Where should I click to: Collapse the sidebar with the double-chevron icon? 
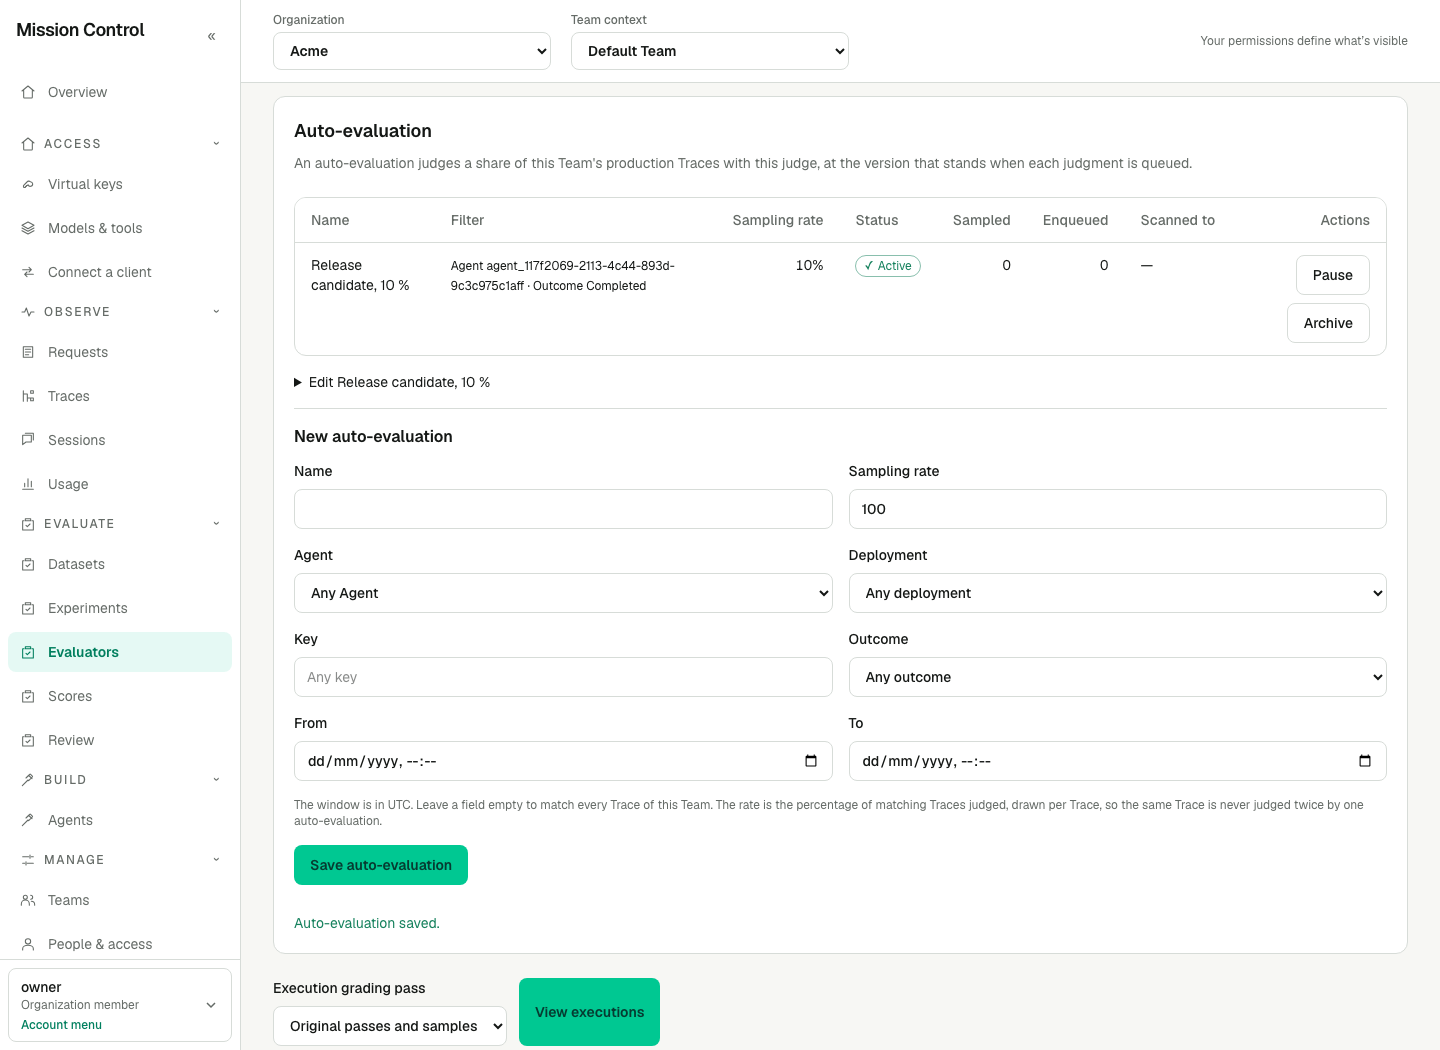click(x=211, y=36)
